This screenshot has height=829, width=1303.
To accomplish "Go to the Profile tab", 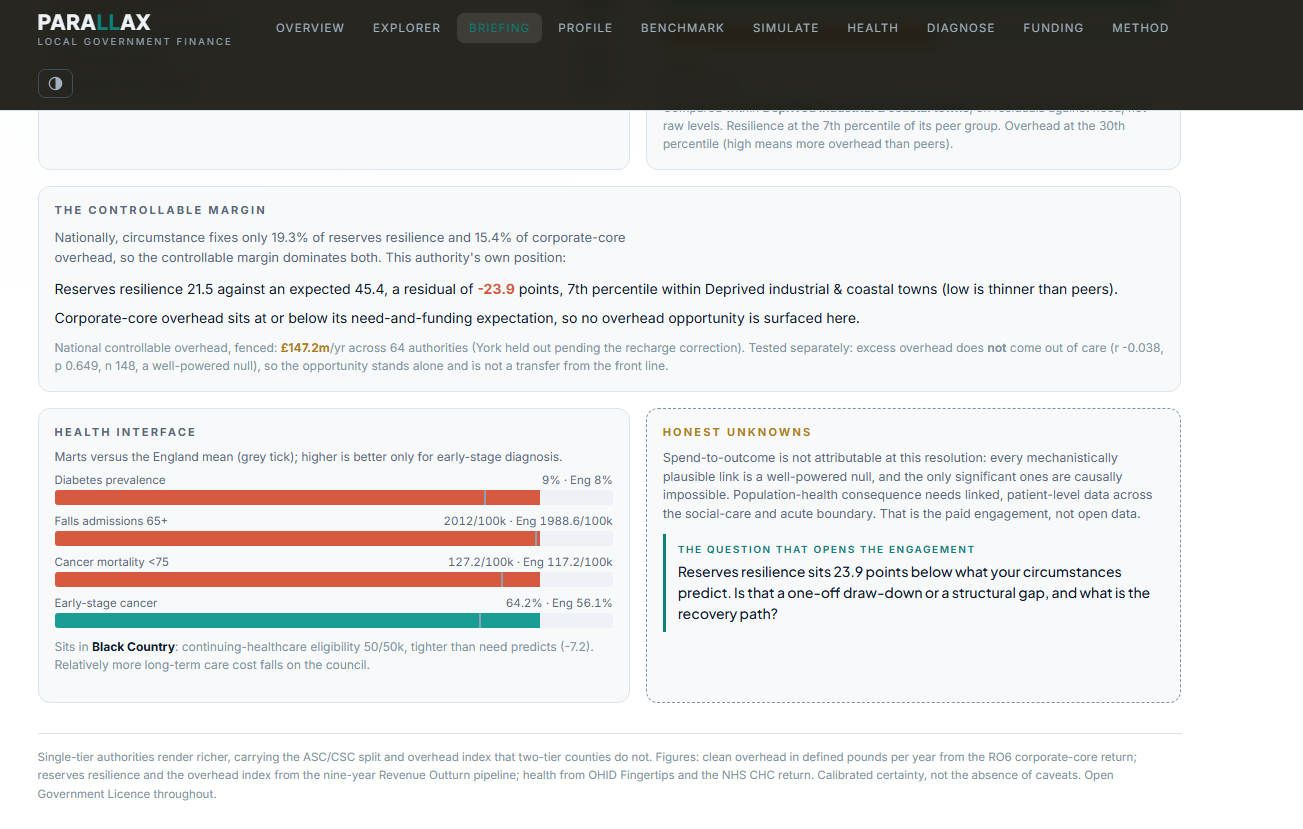I will click(585, 28).
